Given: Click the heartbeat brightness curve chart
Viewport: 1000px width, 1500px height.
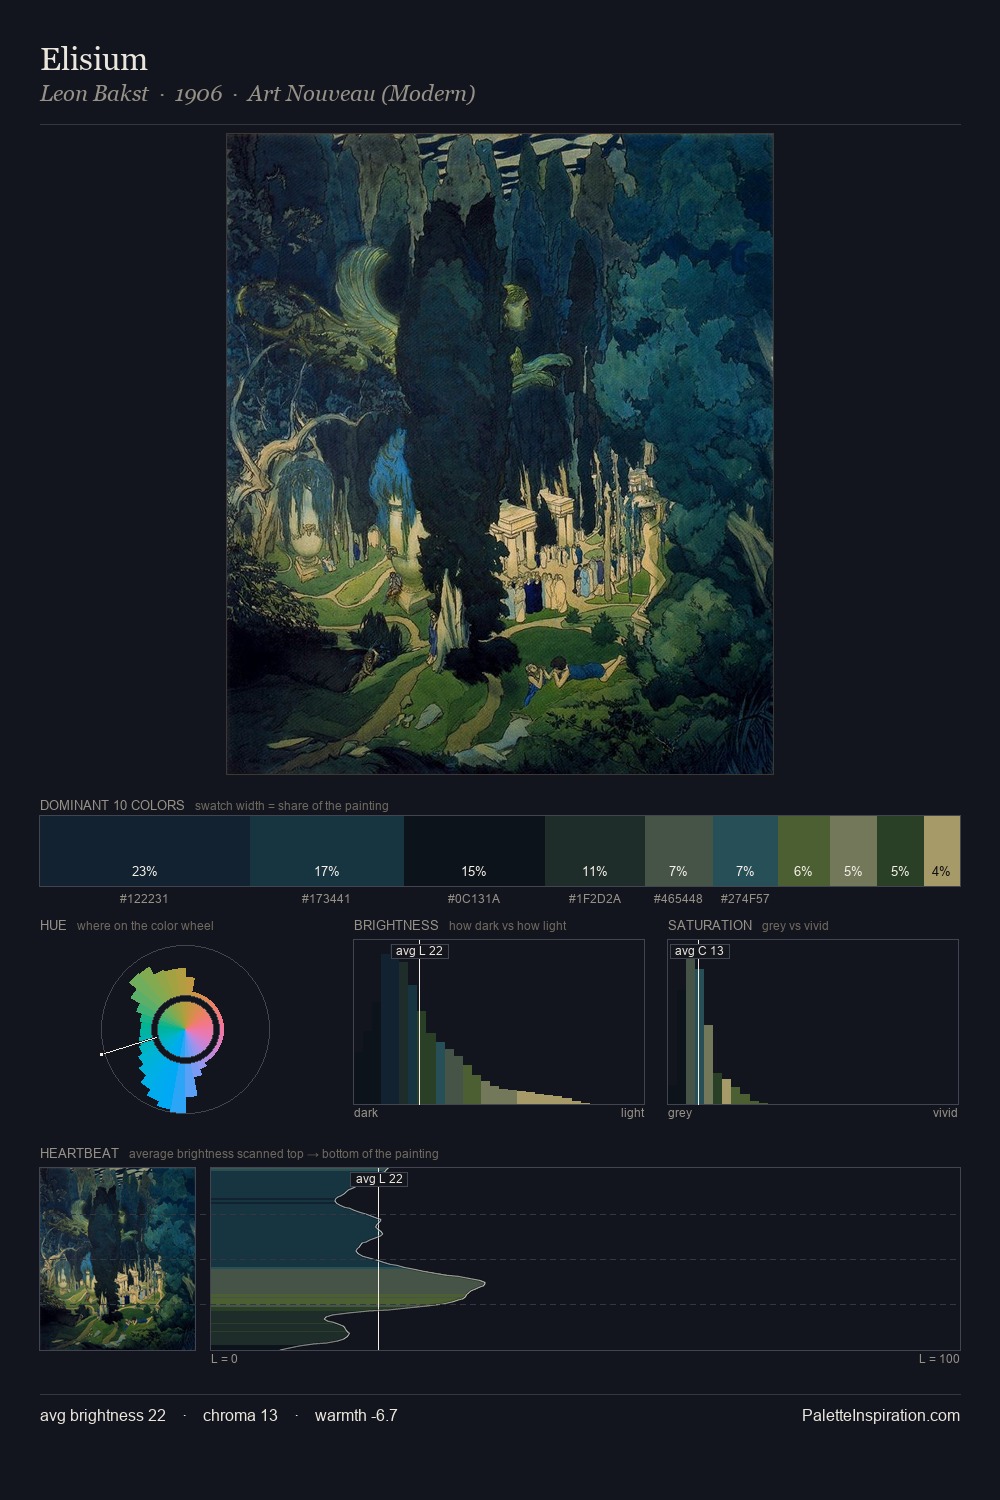Looking at the screenshot, I should pyautogui.click(x=585, y=1259).
